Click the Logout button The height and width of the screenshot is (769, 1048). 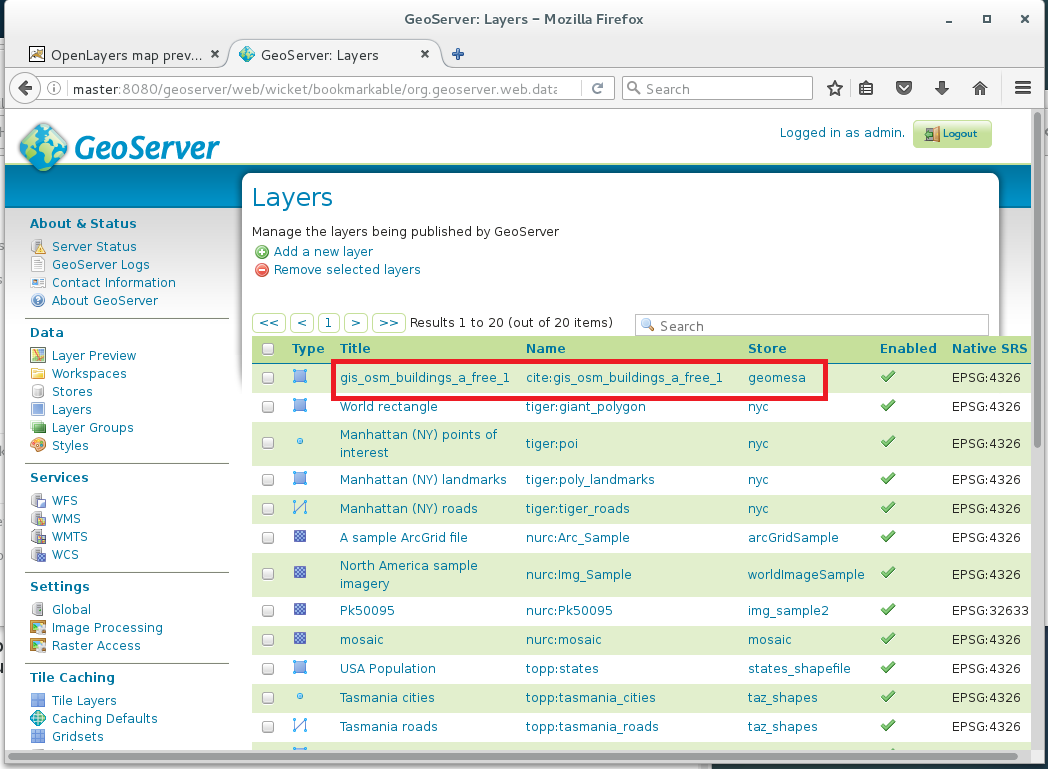pyautogui.click(x=952, y=134)
